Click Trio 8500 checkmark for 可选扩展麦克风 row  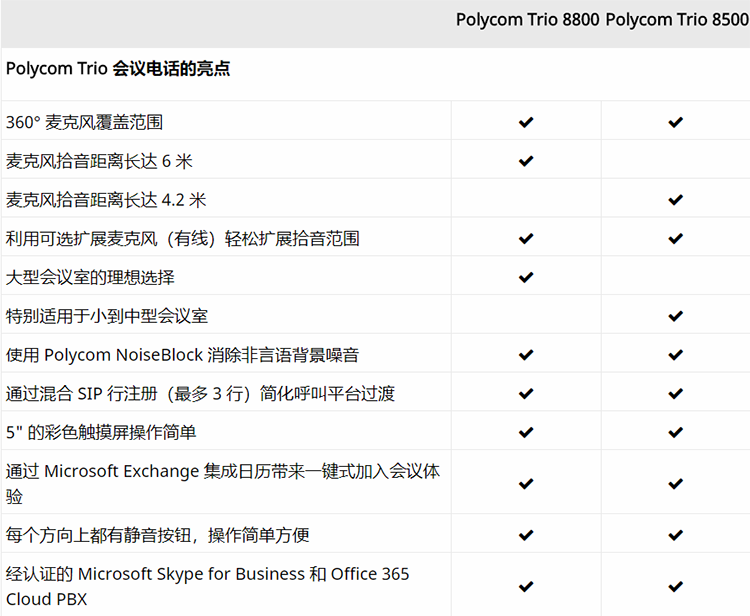(x=675, y=239)
